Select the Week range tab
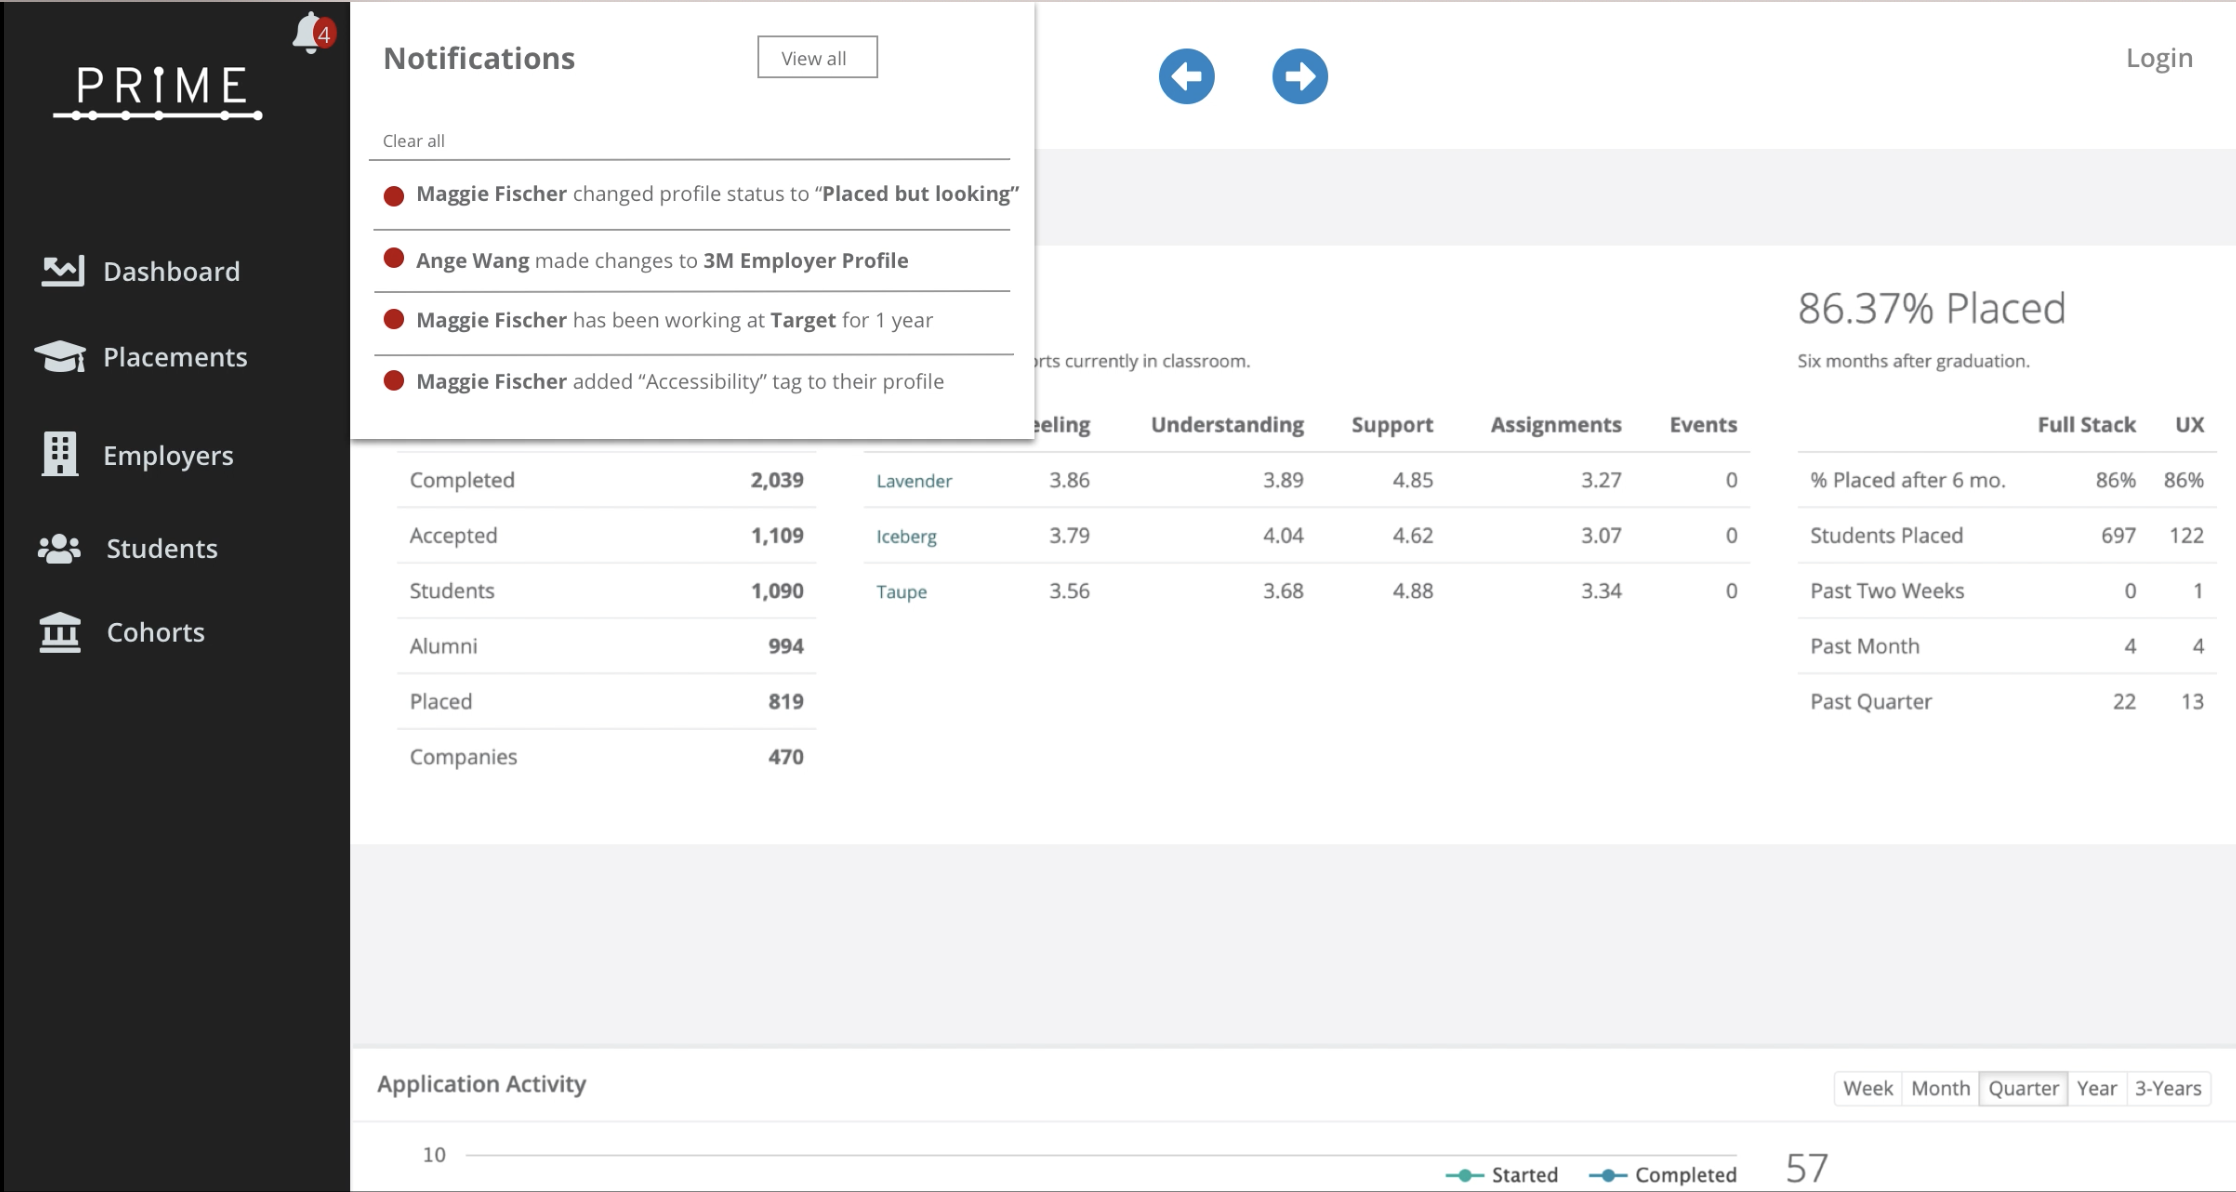The image size is (2236, 1192). pos(1867,1088)
